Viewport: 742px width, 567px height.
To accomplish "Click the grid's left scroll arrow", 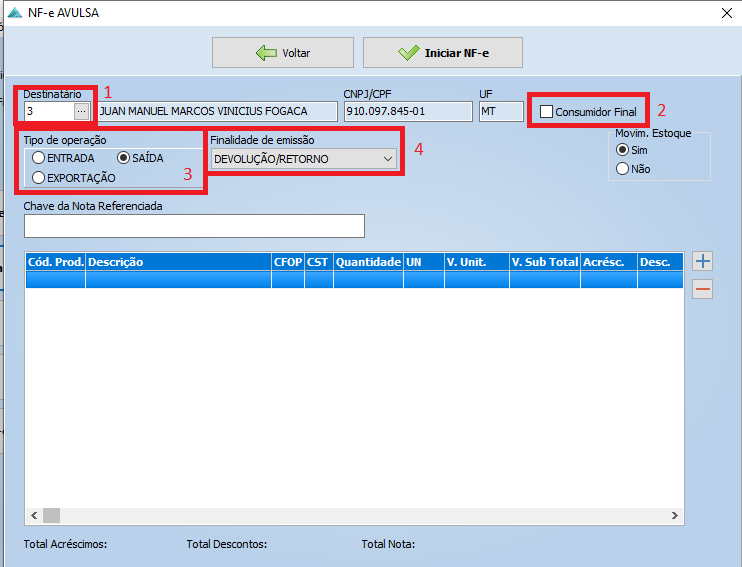I will tap(34, 515).
